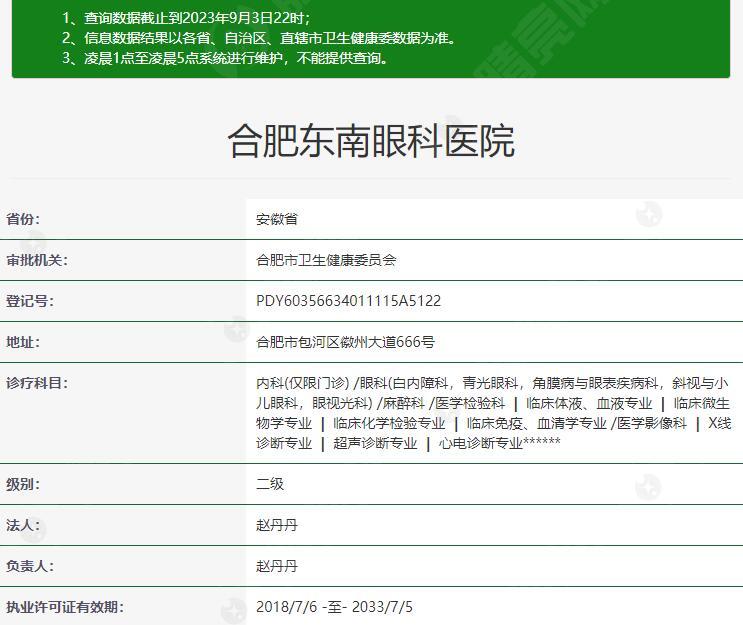Select 赵丹丹 in the 法人 row
Image resolution: width=743 pixels, height=625 pixels.
click(x=277, y=525)
